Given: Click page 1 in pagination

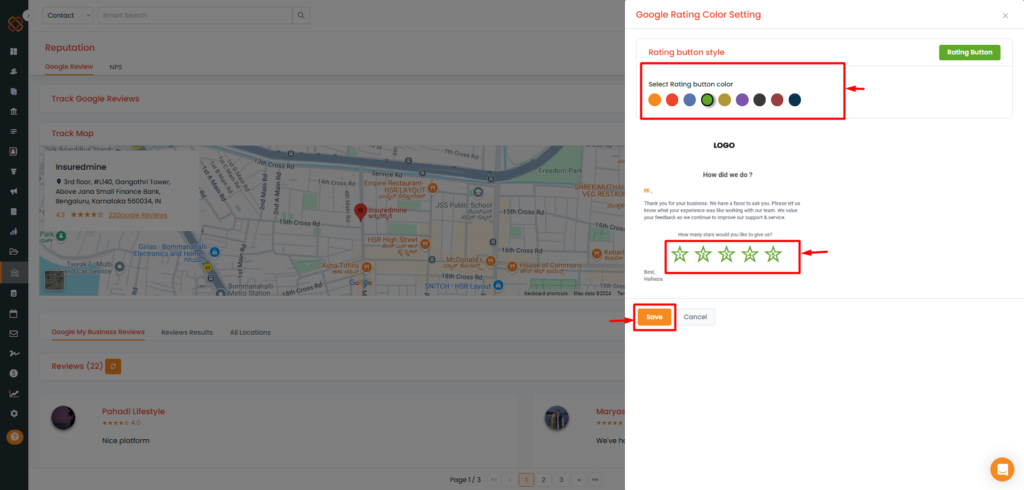Looking at the screenshot, I should (x=526, y=480).
